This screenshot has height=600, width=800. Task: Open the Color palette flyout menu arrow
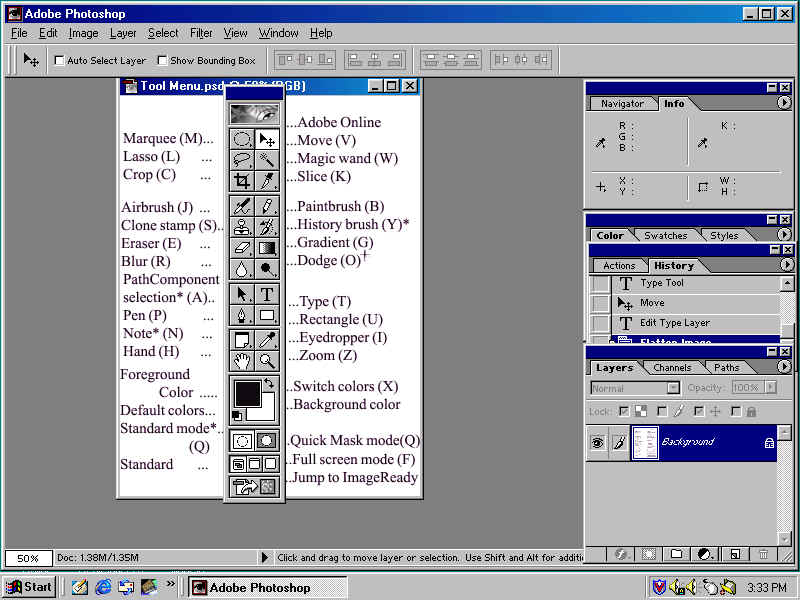[x=784, y=234]
